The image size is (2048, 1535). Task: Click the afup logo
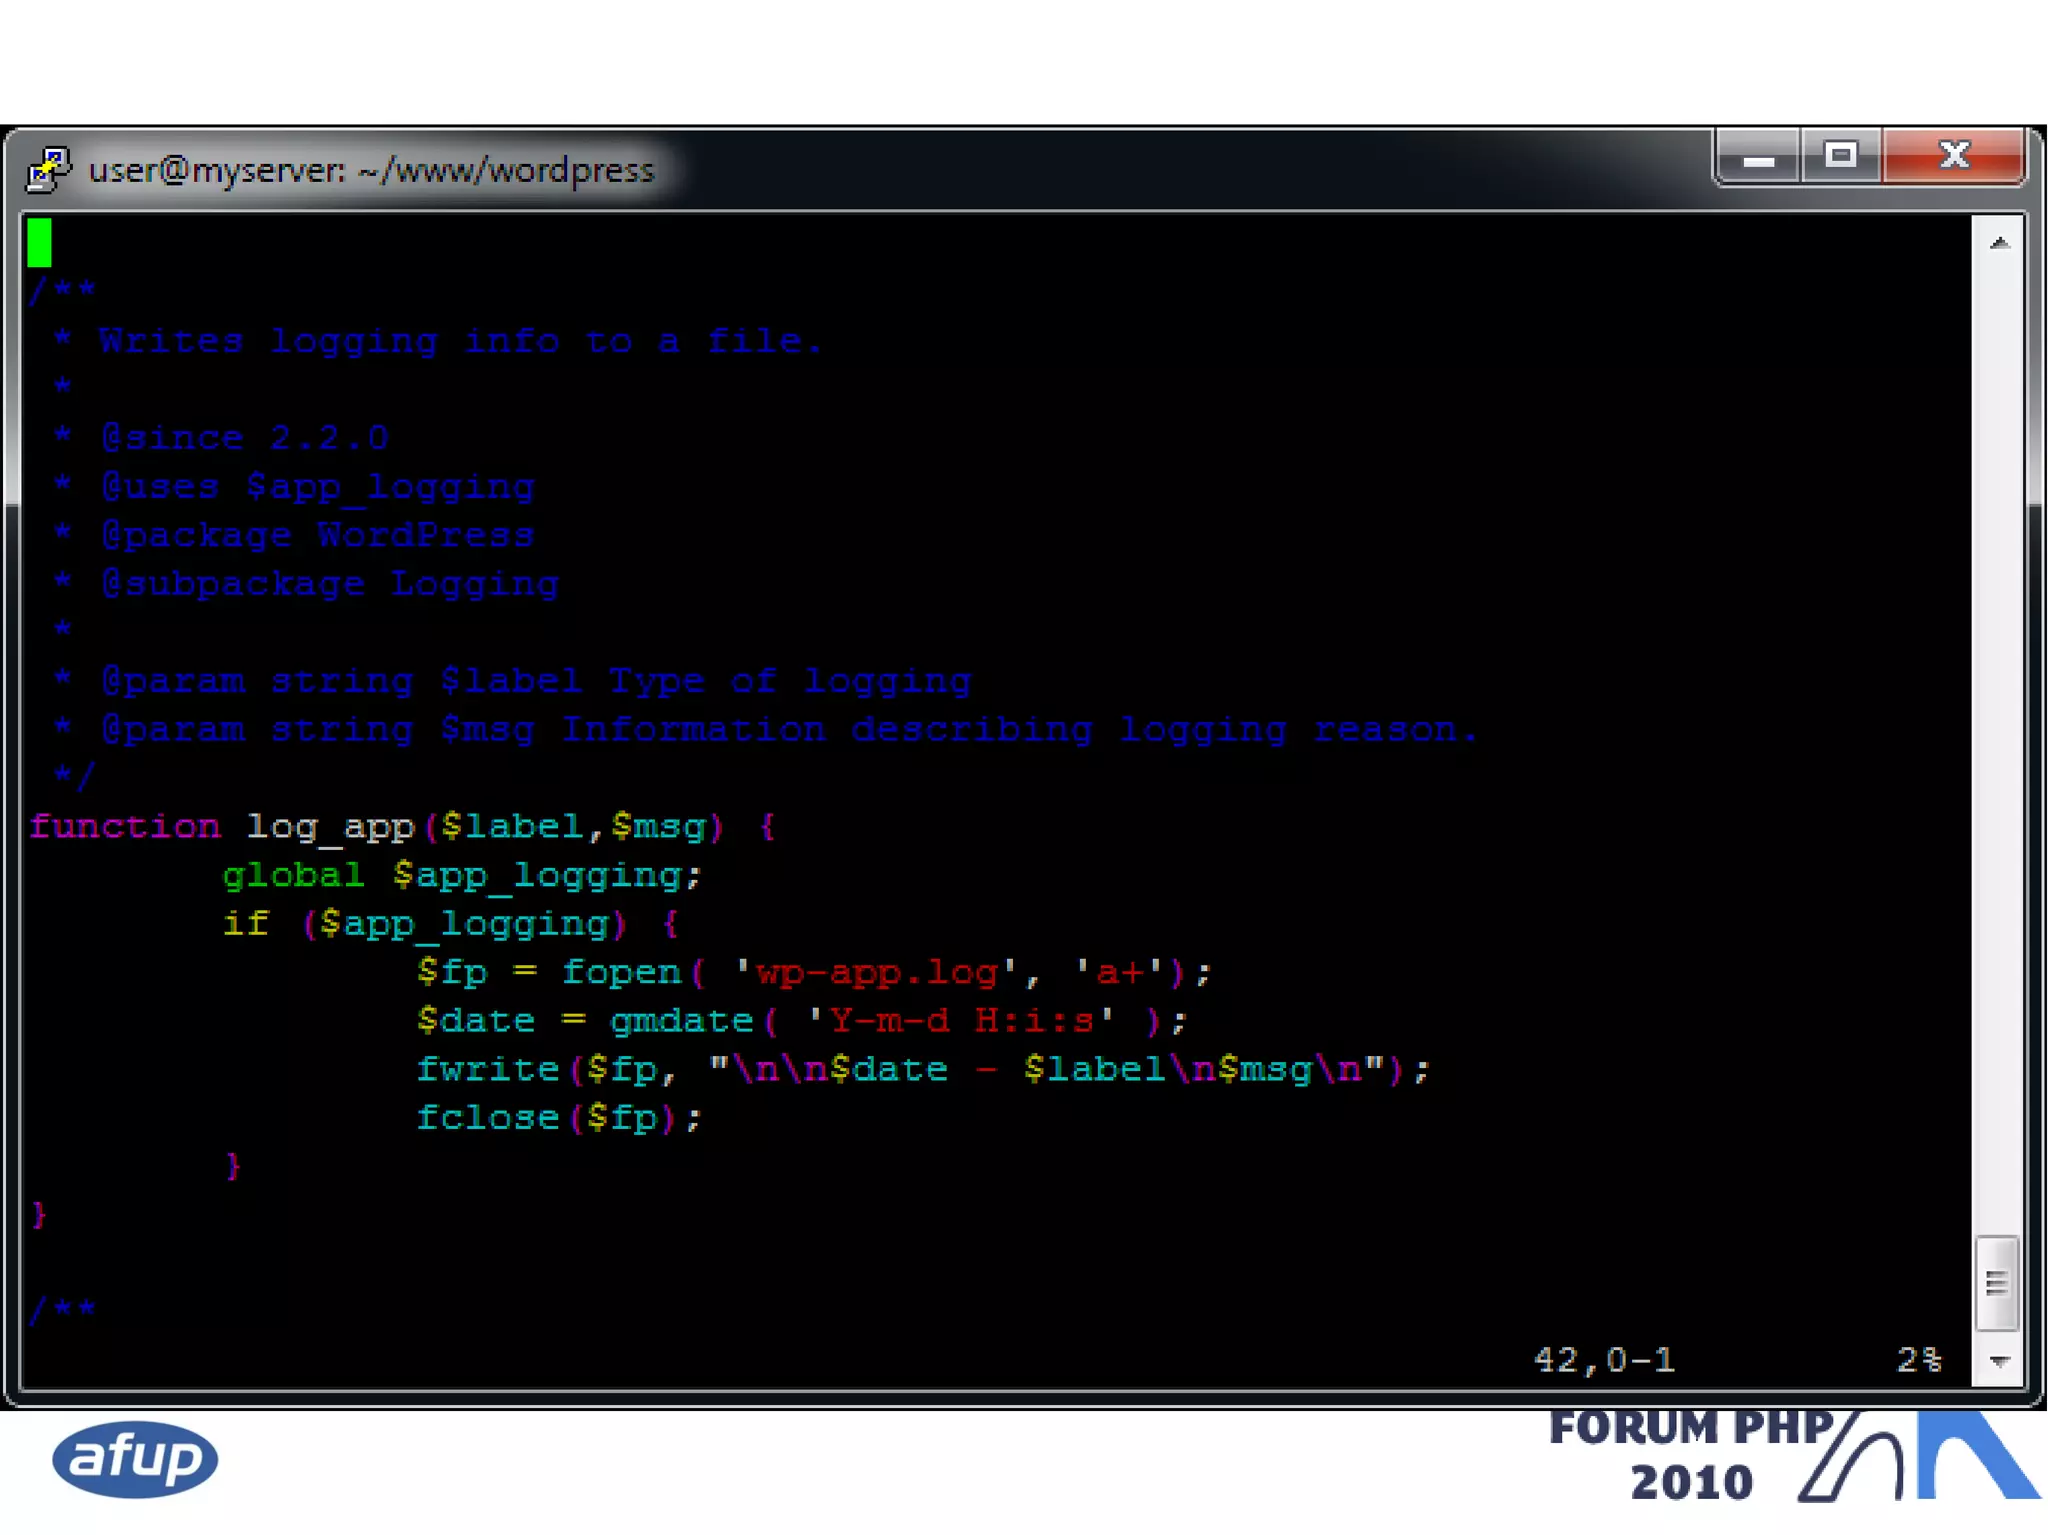pyautogui.click(x=135, y=1459)
